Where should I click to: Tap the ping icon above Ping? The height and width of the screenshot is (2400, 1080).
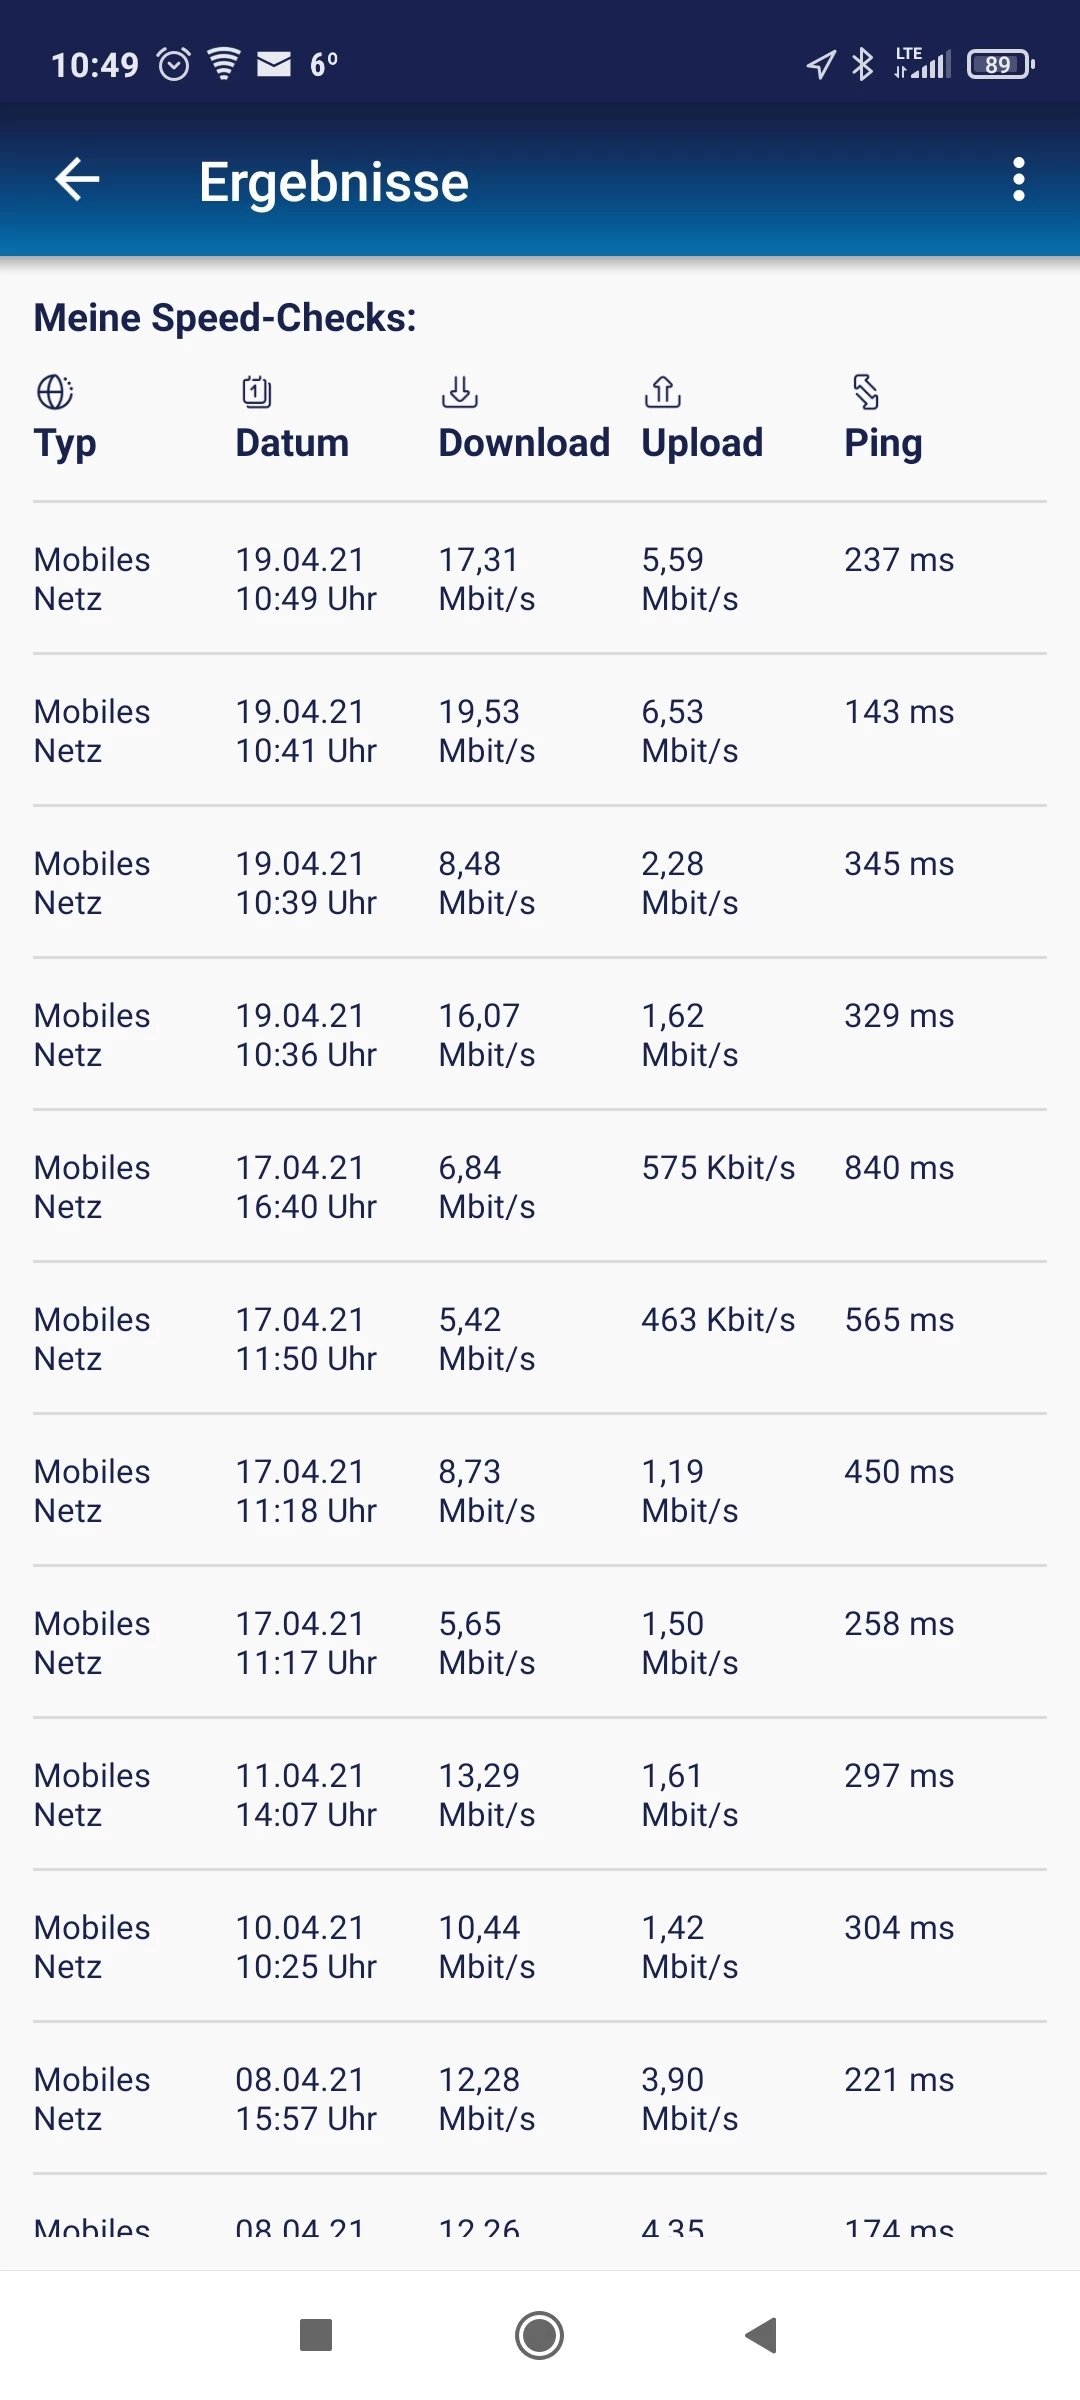click(x=866, y=392)
